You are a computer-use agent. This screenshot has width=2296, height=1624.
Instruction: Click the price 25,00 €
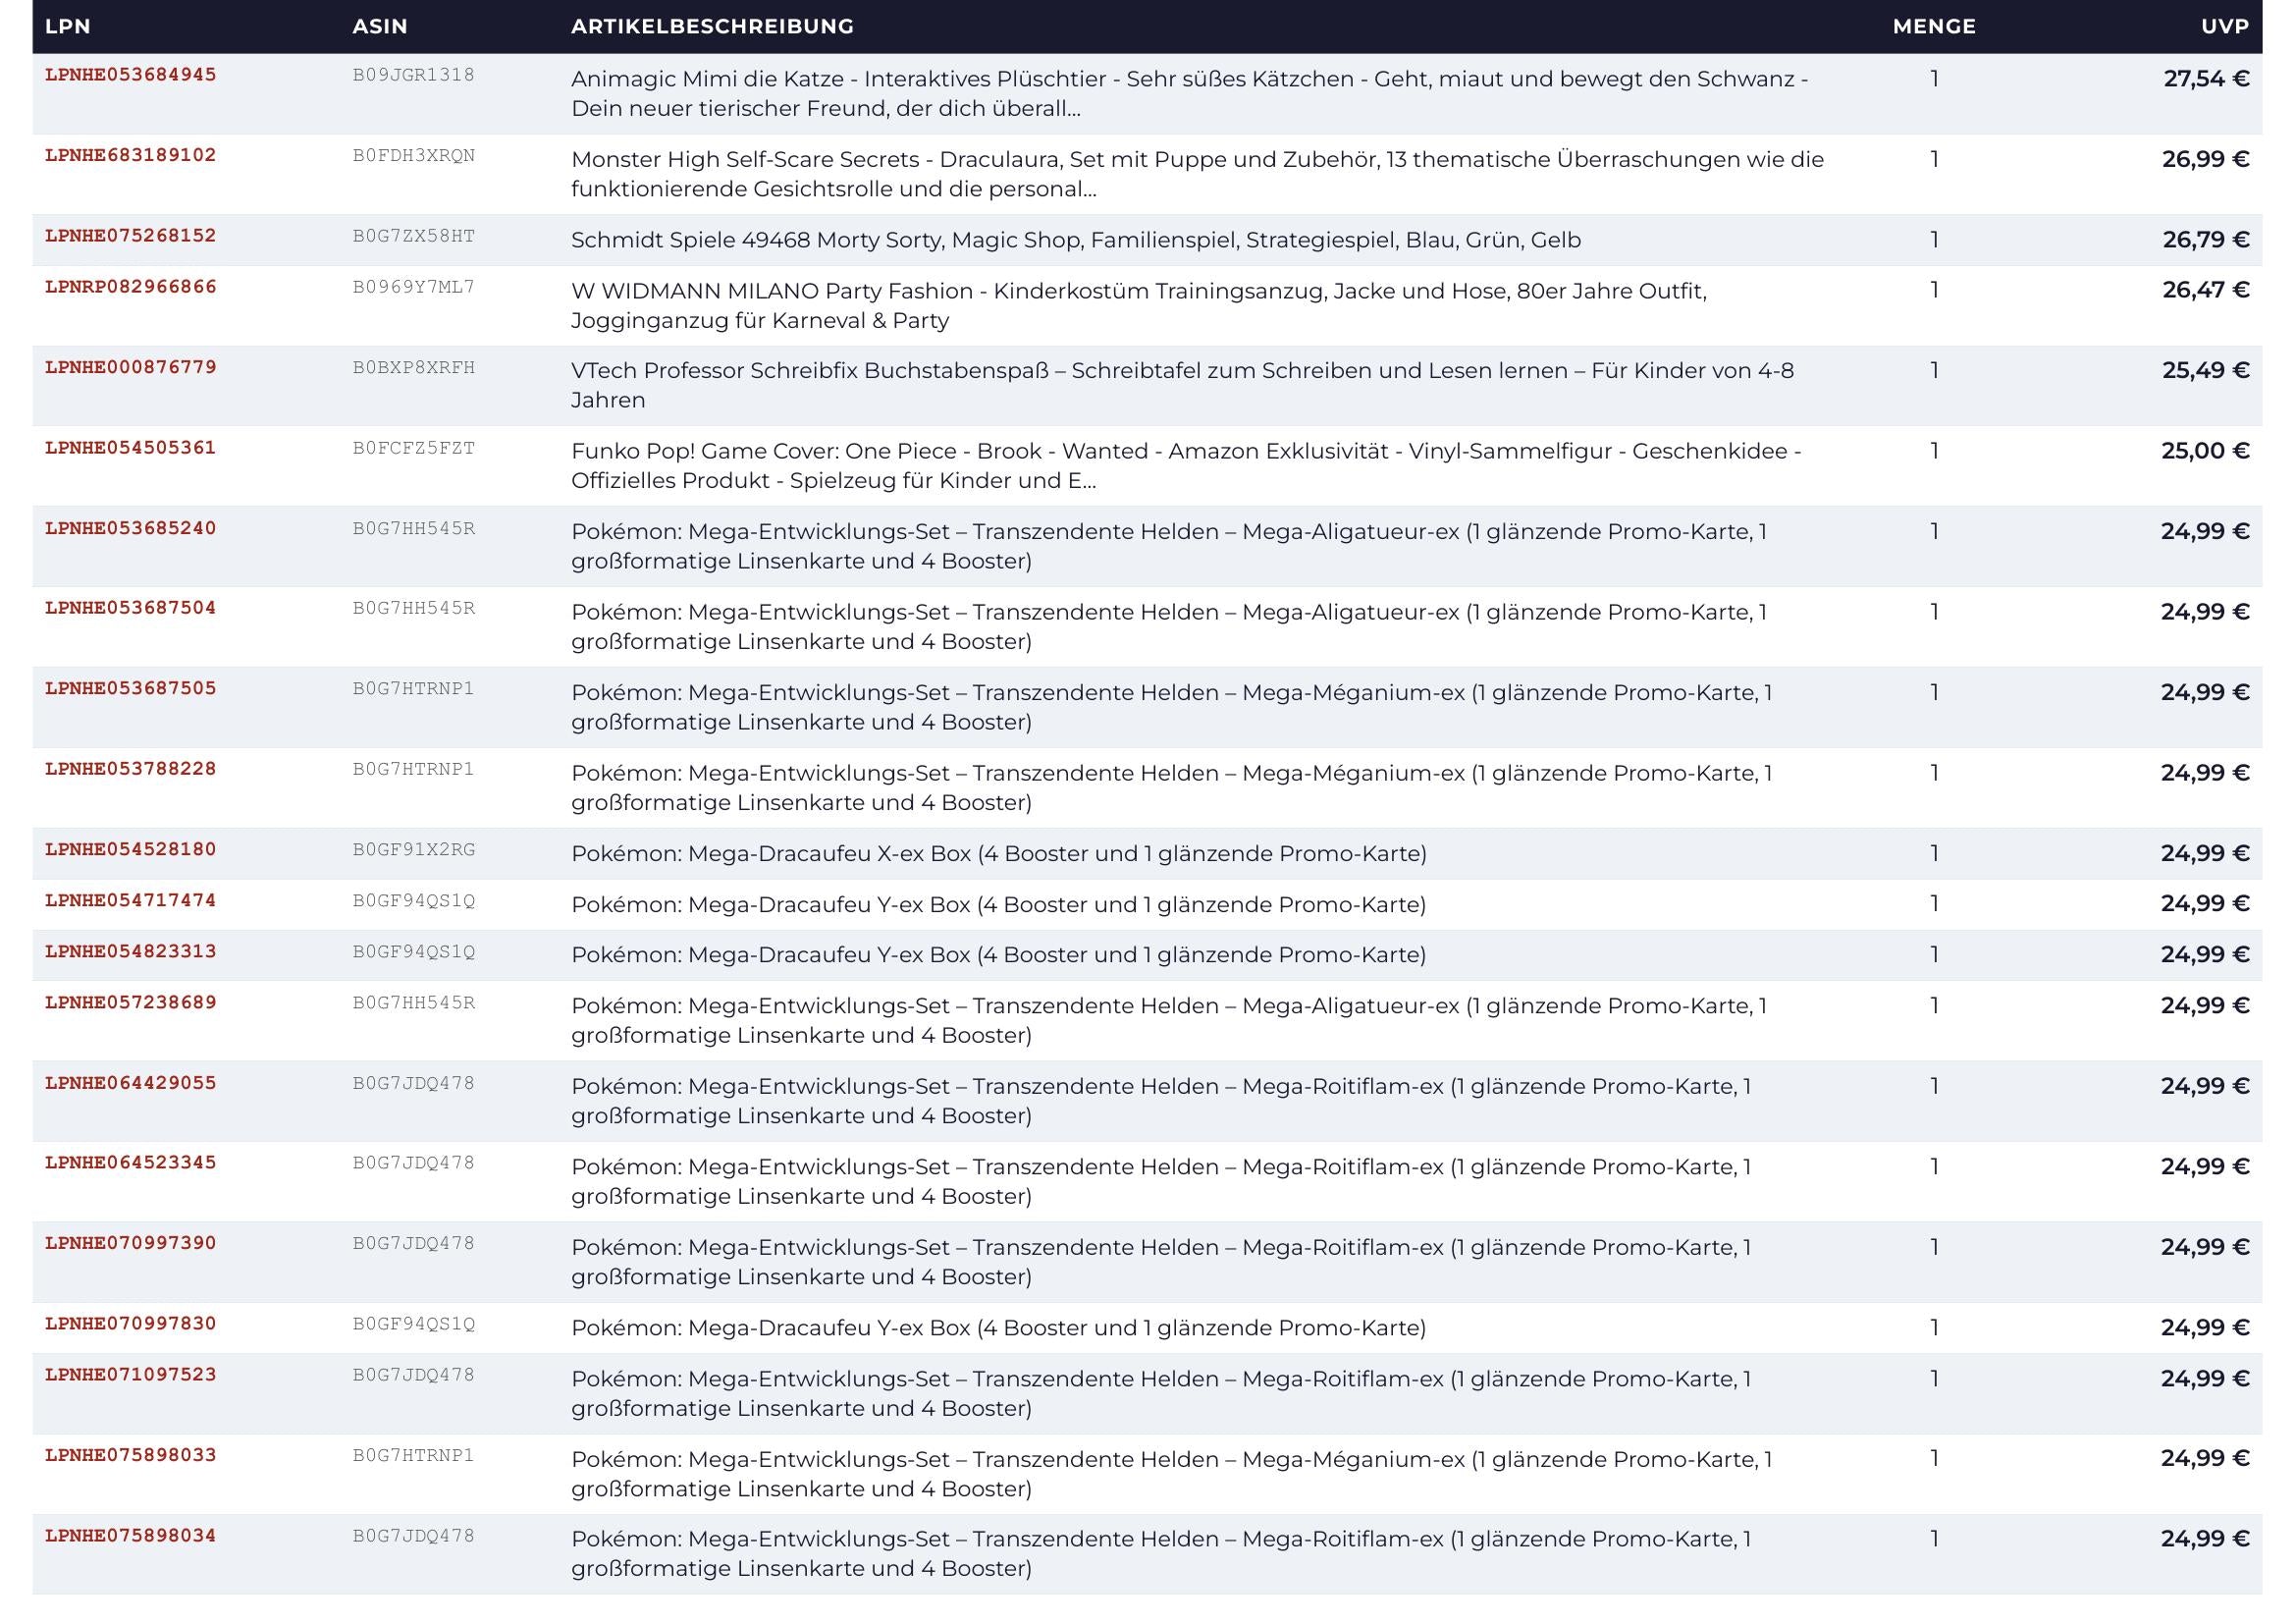tap(2205, 450)
